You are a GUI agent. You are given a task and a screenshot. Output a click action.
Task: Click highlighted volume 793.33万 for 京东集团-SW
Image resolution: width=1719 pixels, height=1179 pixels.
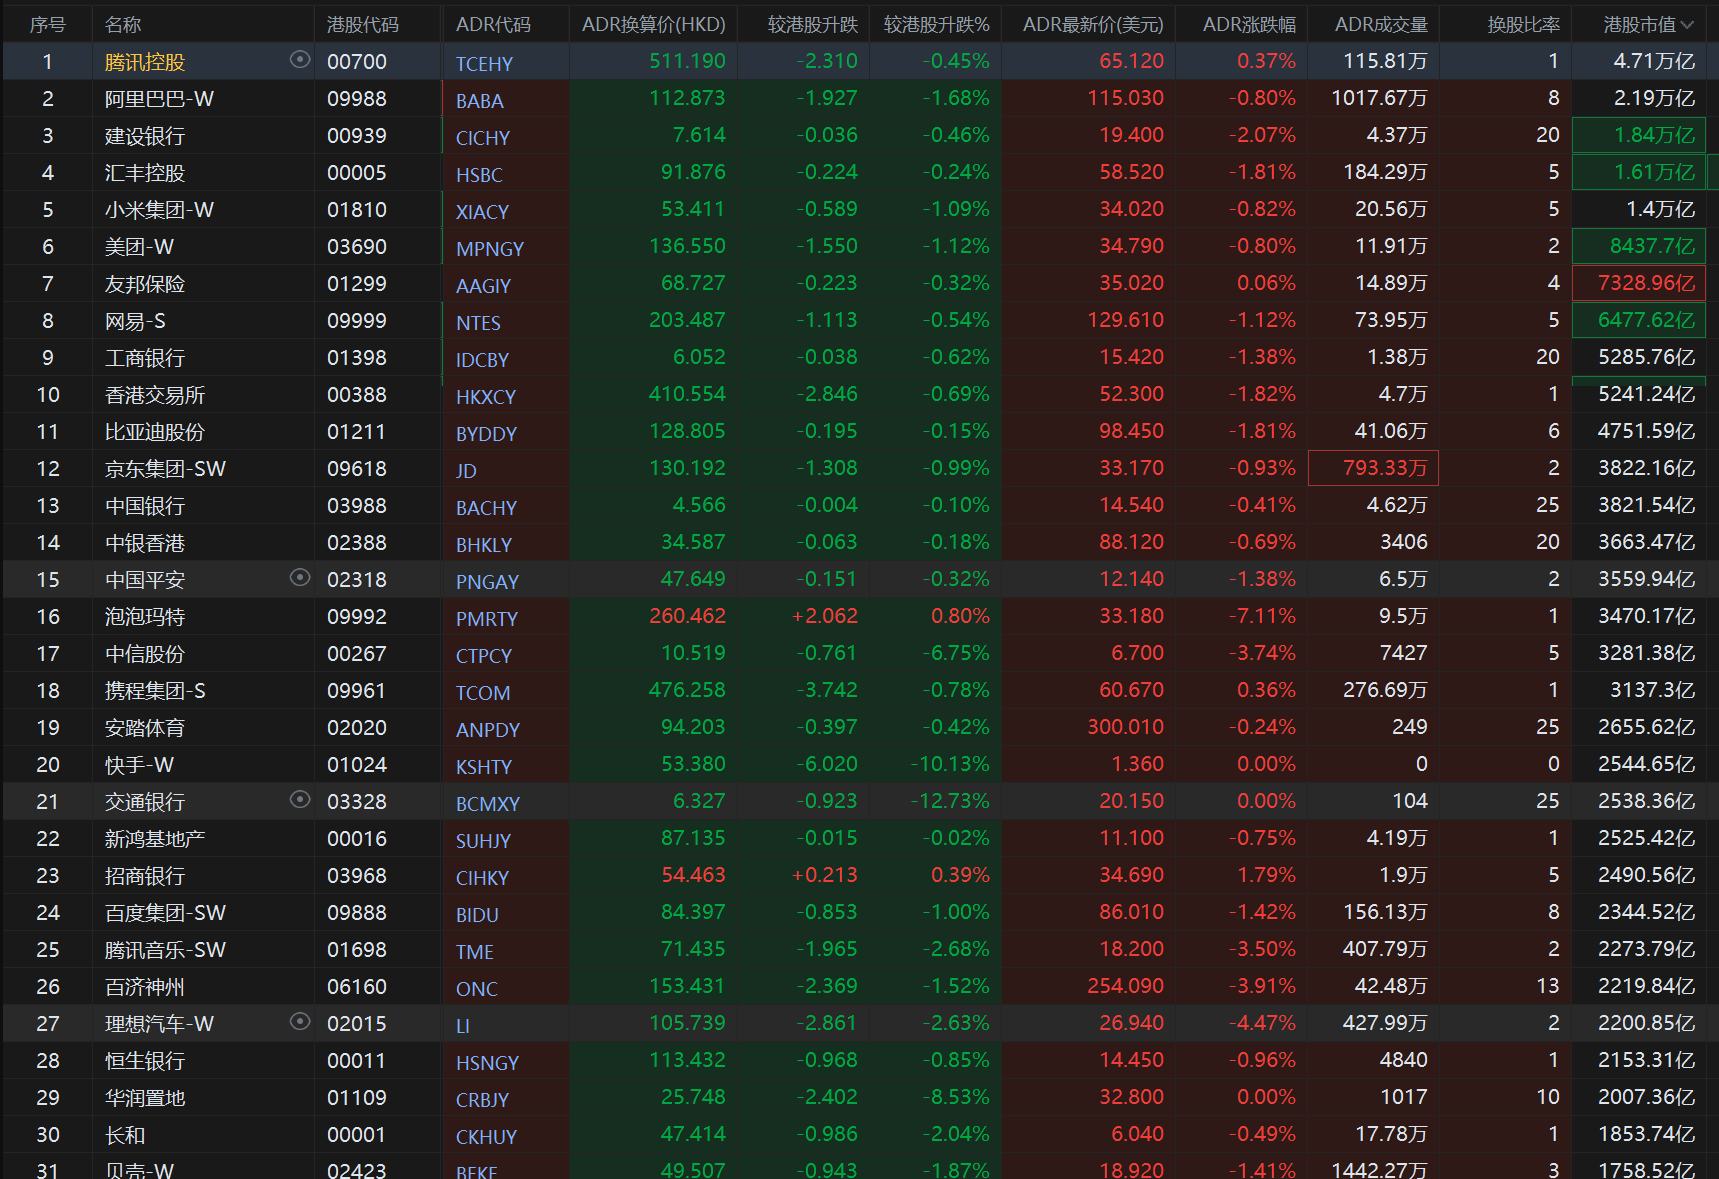tap(1373, 468)
